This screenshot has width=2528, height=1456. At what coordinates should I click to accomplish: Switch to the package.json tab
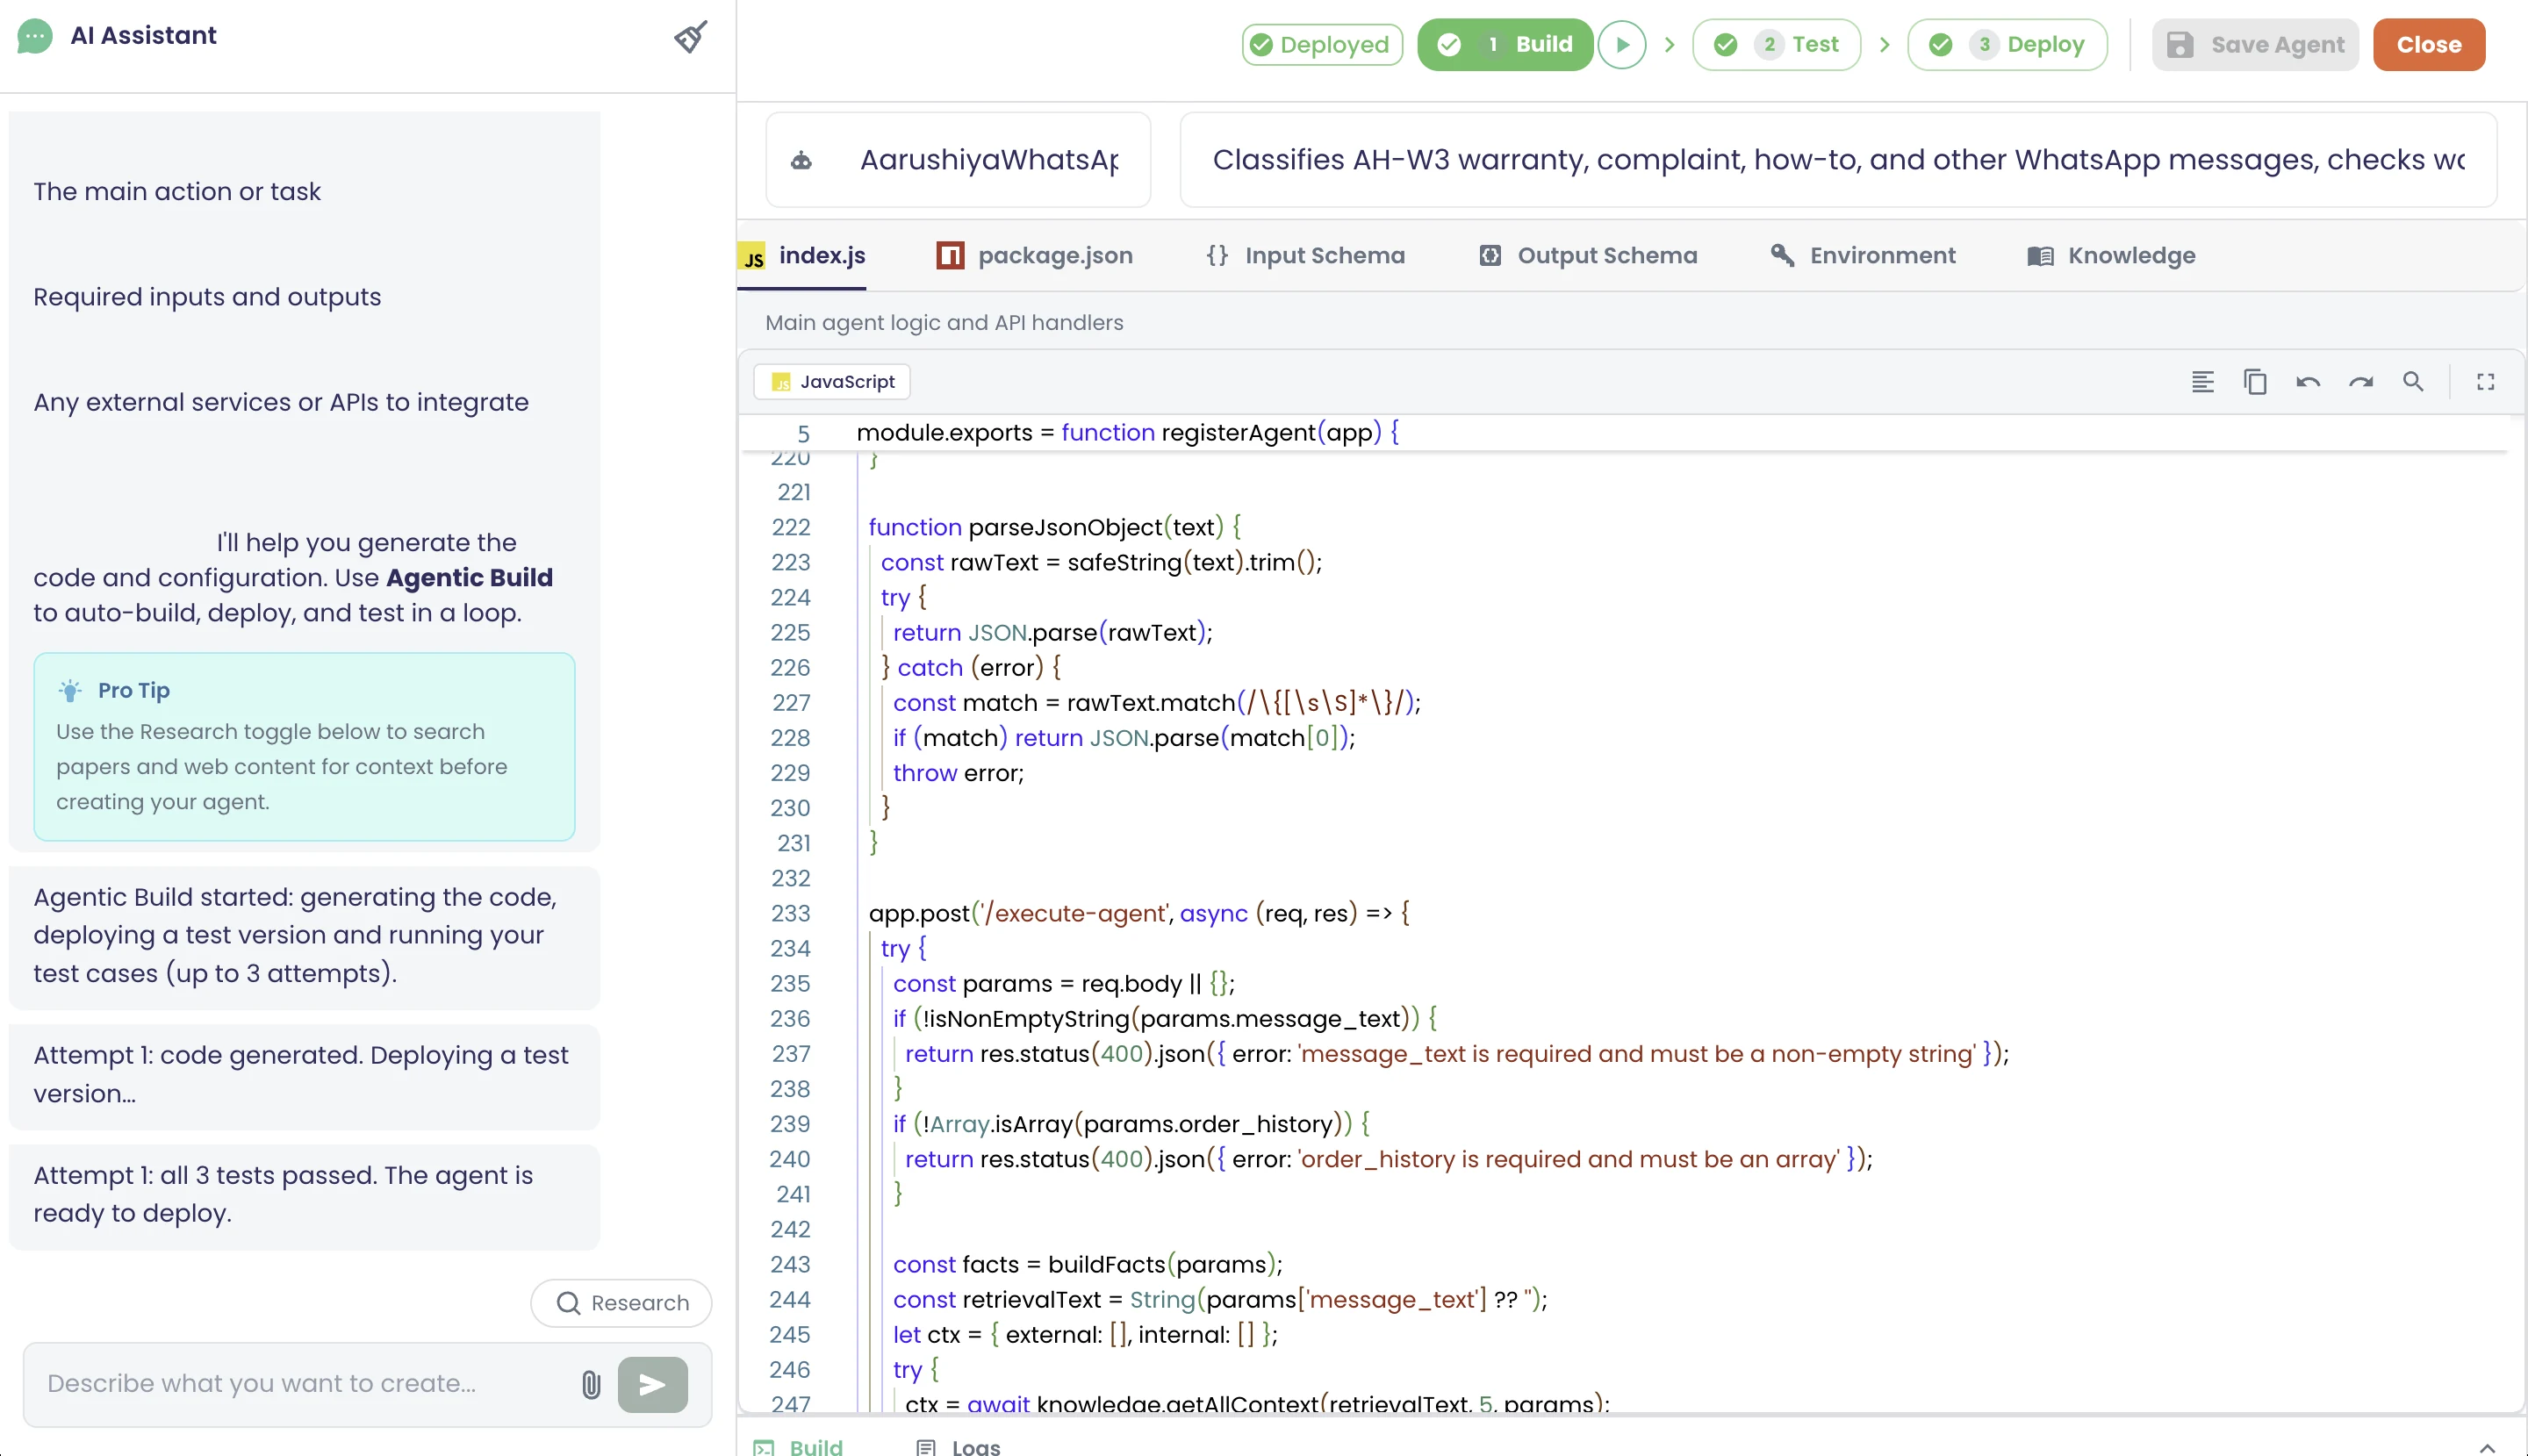click(x=1034, y=256)
